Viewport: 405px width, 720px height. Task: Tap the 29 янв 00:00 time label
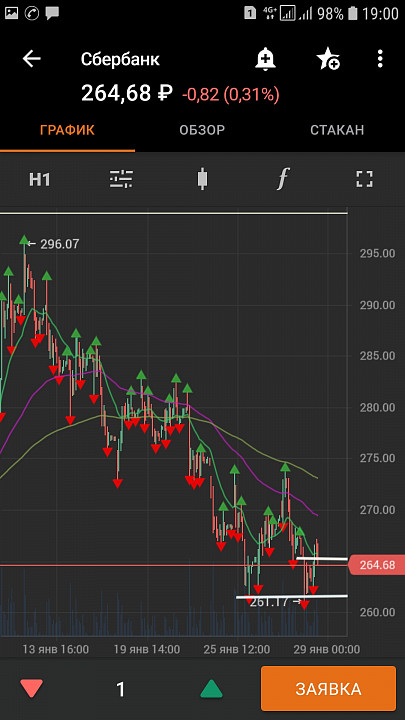[327, 649]
